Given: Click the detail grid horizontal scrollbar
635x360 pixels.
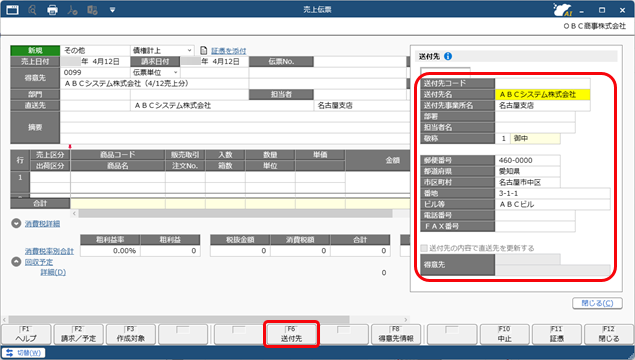Looking at the screenshot, I should tap(235, 213).
